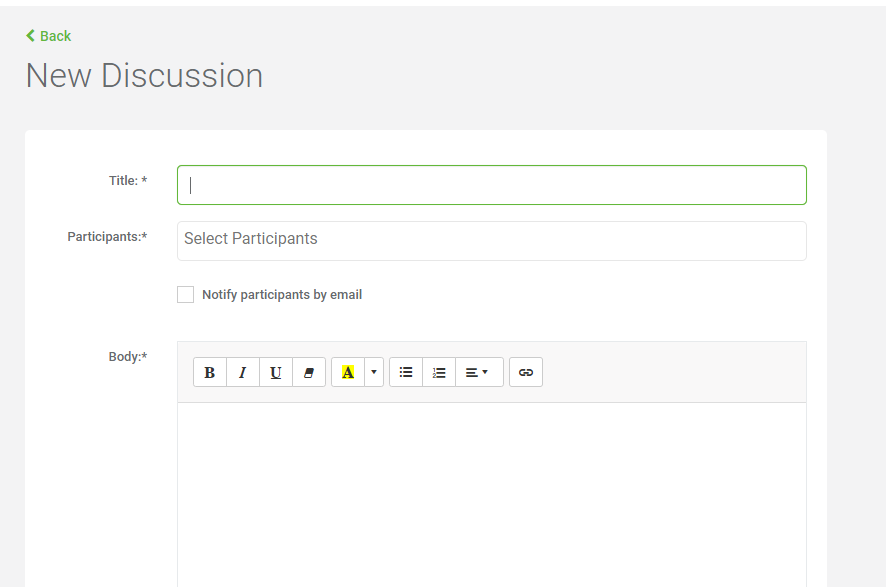The image size is (886, 587).
Task: Insert an ordered numbered list
Action: coord(439,372)
